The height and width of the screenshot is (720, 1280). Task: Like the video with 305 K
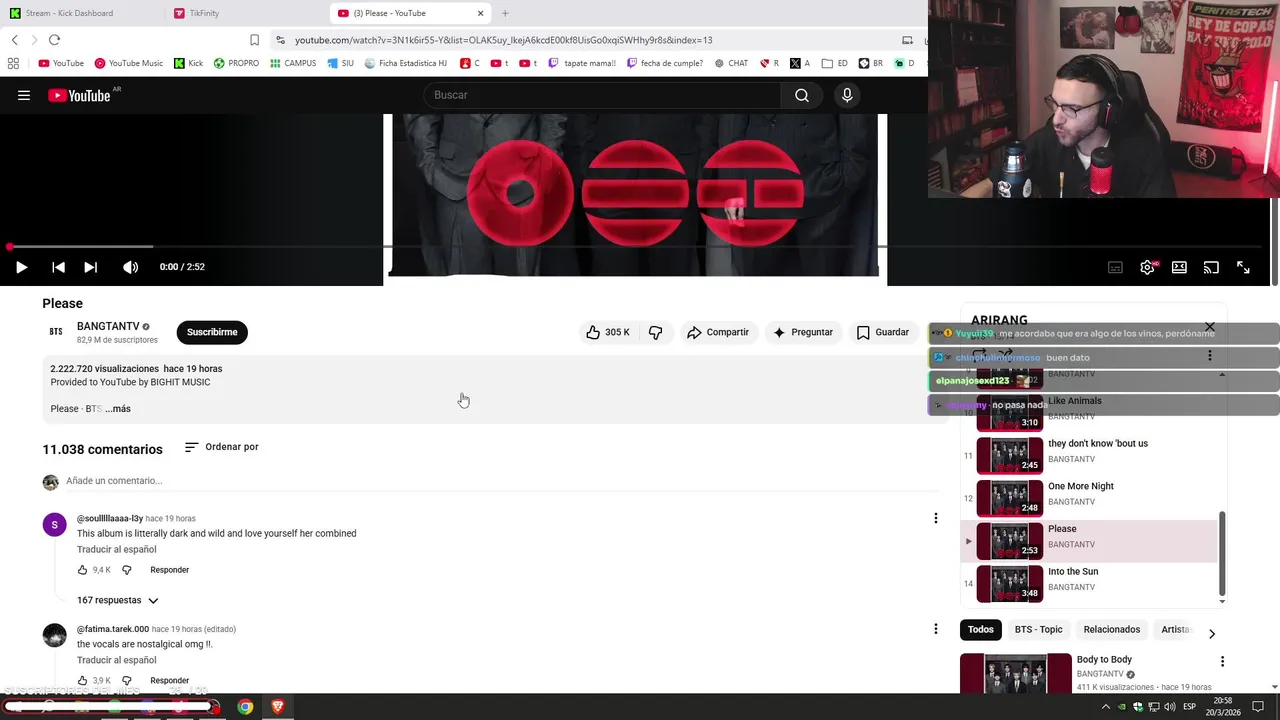click(x=608, y=332)
